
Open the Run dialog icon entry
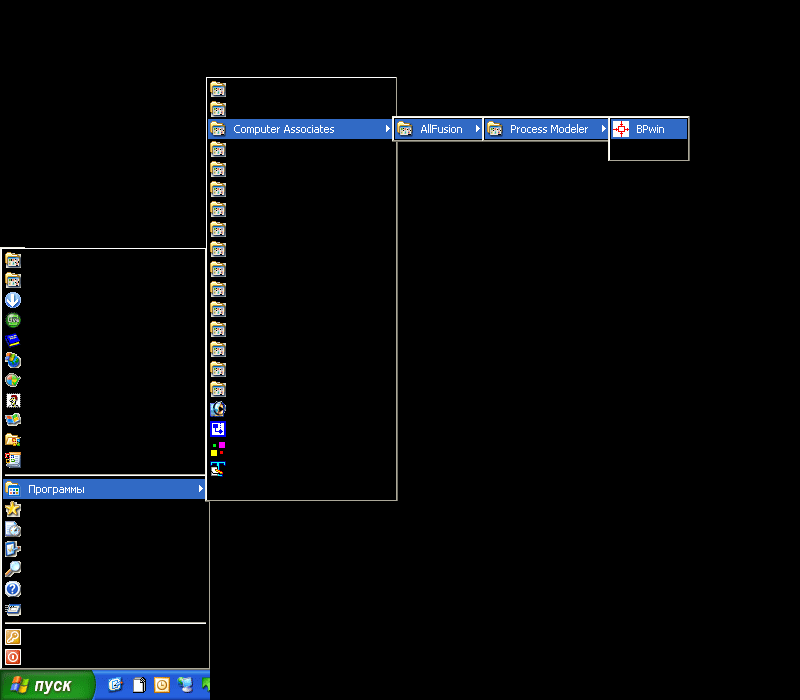pos(13,609)
